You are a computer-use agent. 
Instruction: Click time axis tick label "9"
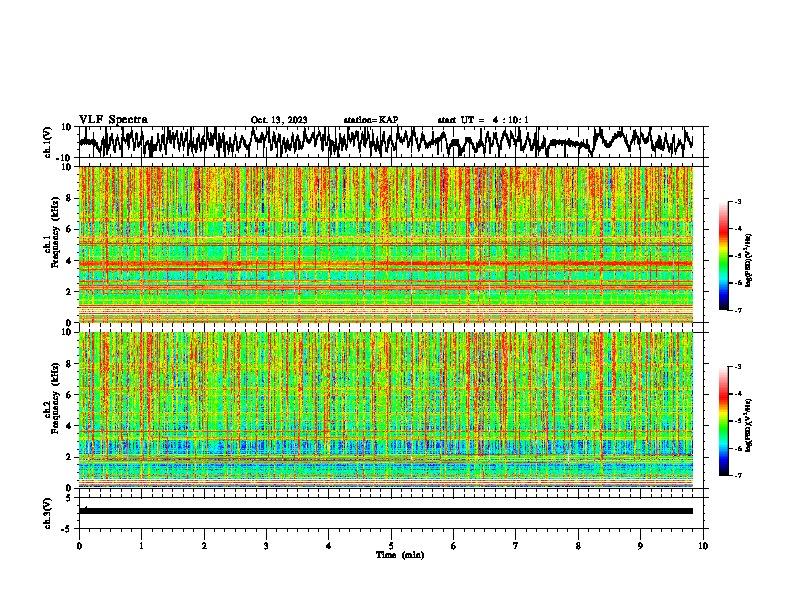[640, 546]
